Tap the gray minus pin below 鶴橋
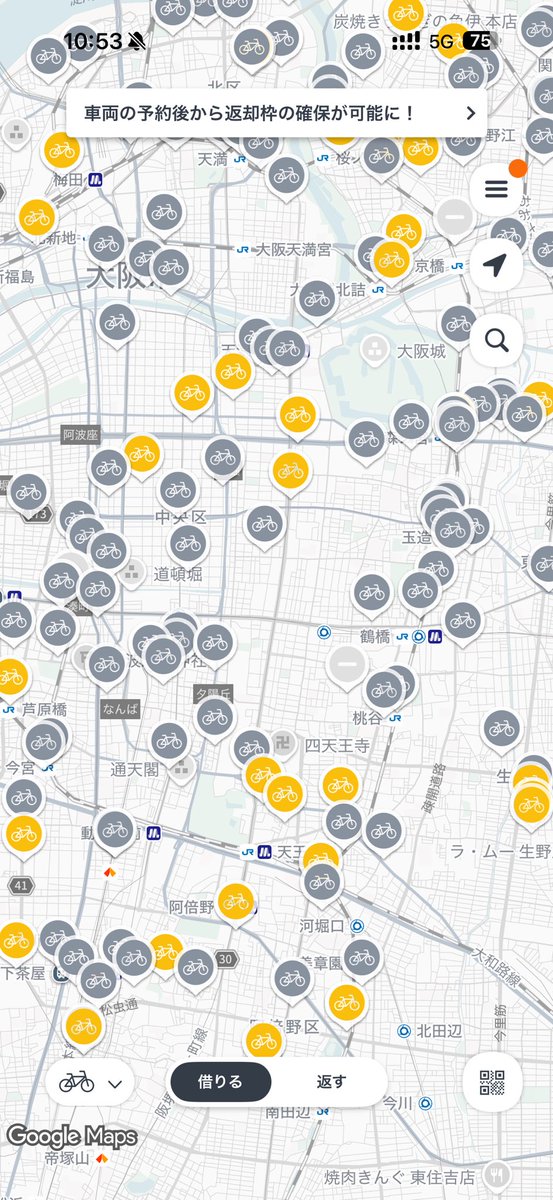Viewport: 553px width, 1200px height. [347, 666]
